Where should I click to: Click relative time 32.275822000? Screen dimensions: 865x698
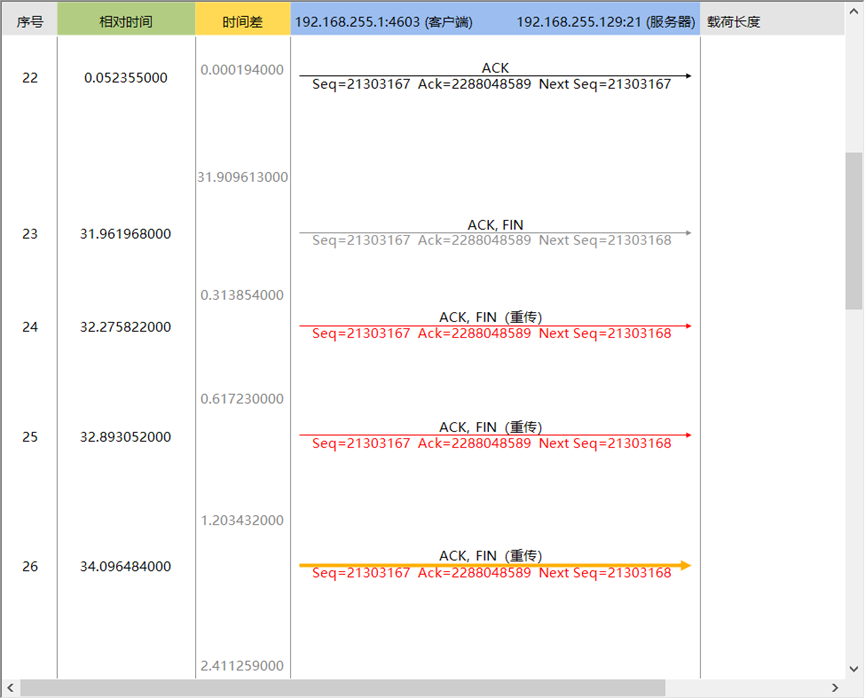point(126,327)
